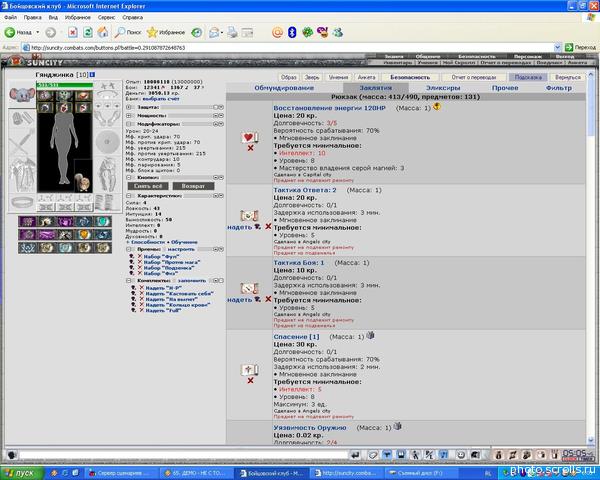
Task: Open the mouse pet avatar
Action: [x=22, y=93]
